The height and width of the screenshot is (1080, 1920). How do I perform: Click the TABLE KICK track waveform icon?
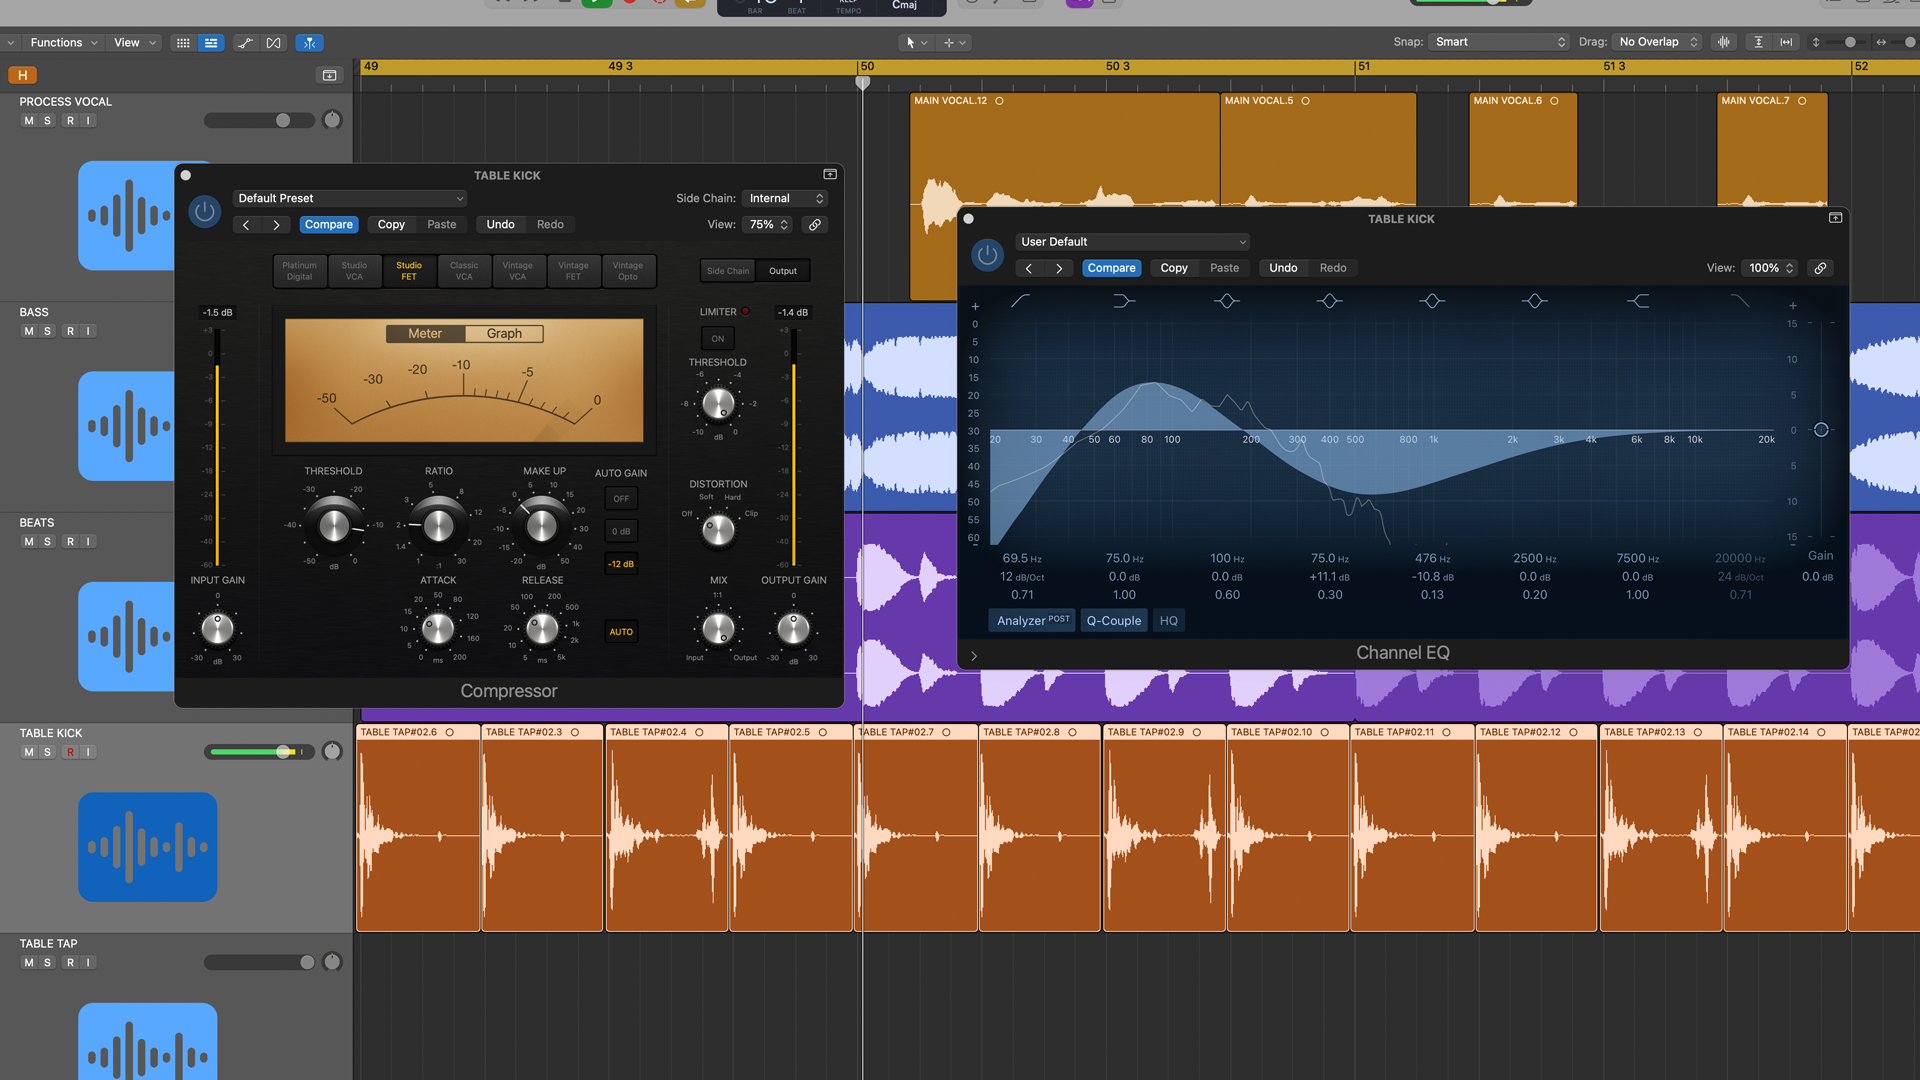pyautogui.click(x=148, y=847)
